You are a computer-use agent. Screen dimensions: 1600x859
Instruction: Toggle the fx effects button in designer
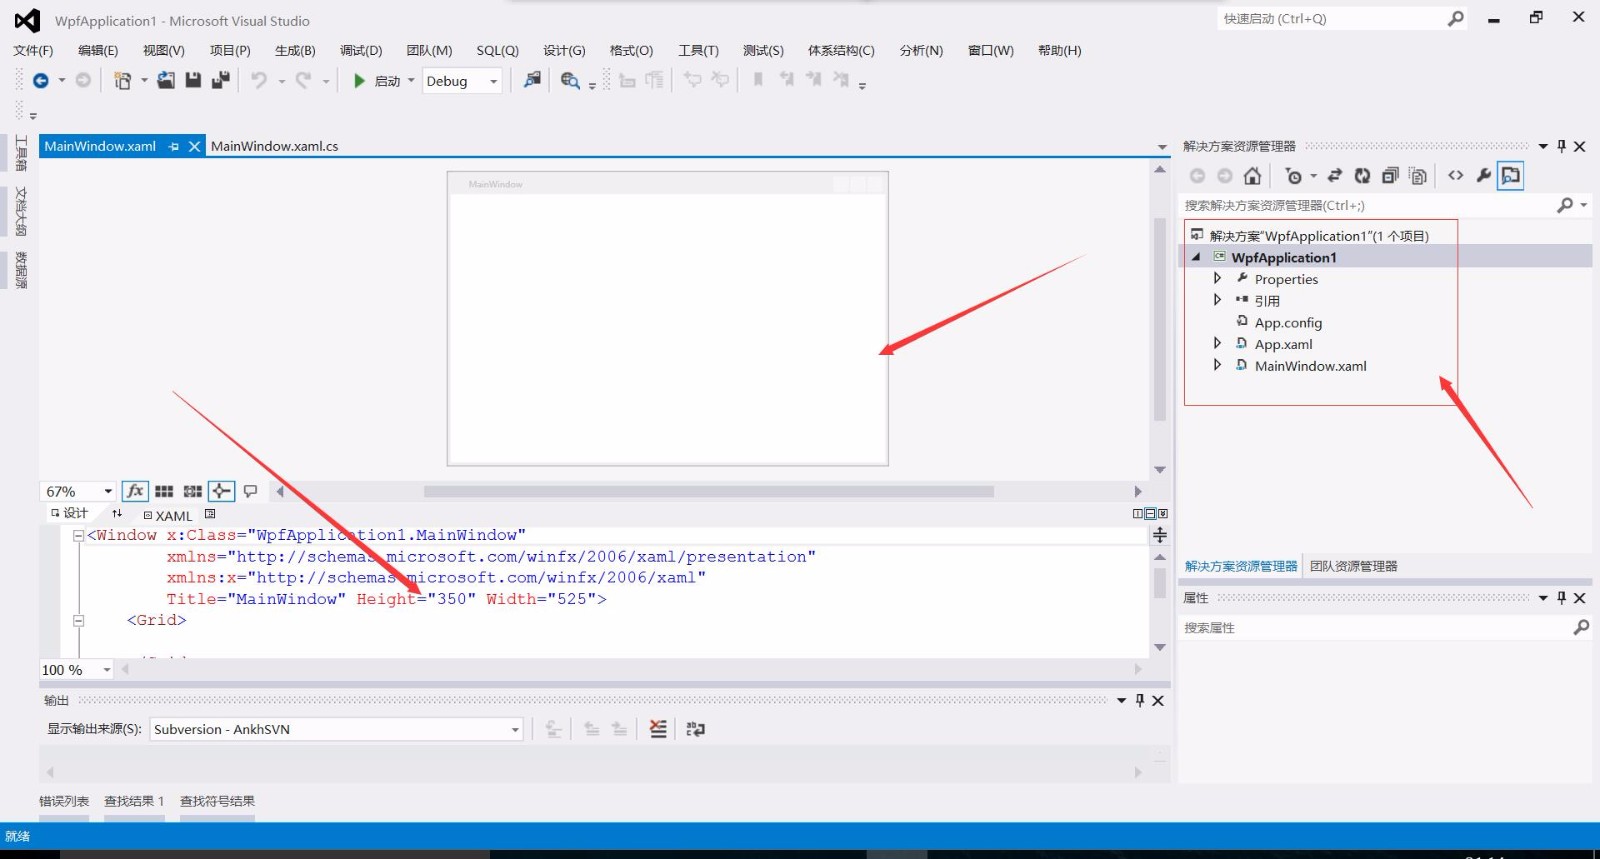[135, 491]
